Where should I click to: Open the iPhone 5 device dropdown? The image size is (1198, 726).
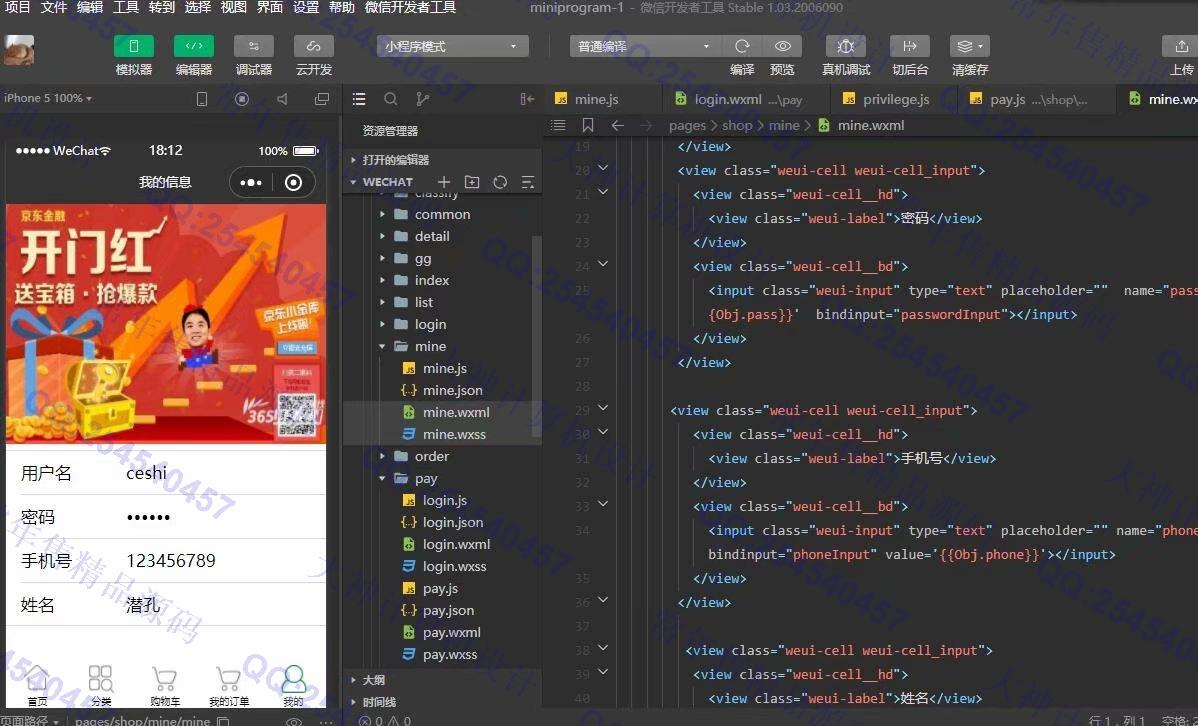tap(47, 99)
